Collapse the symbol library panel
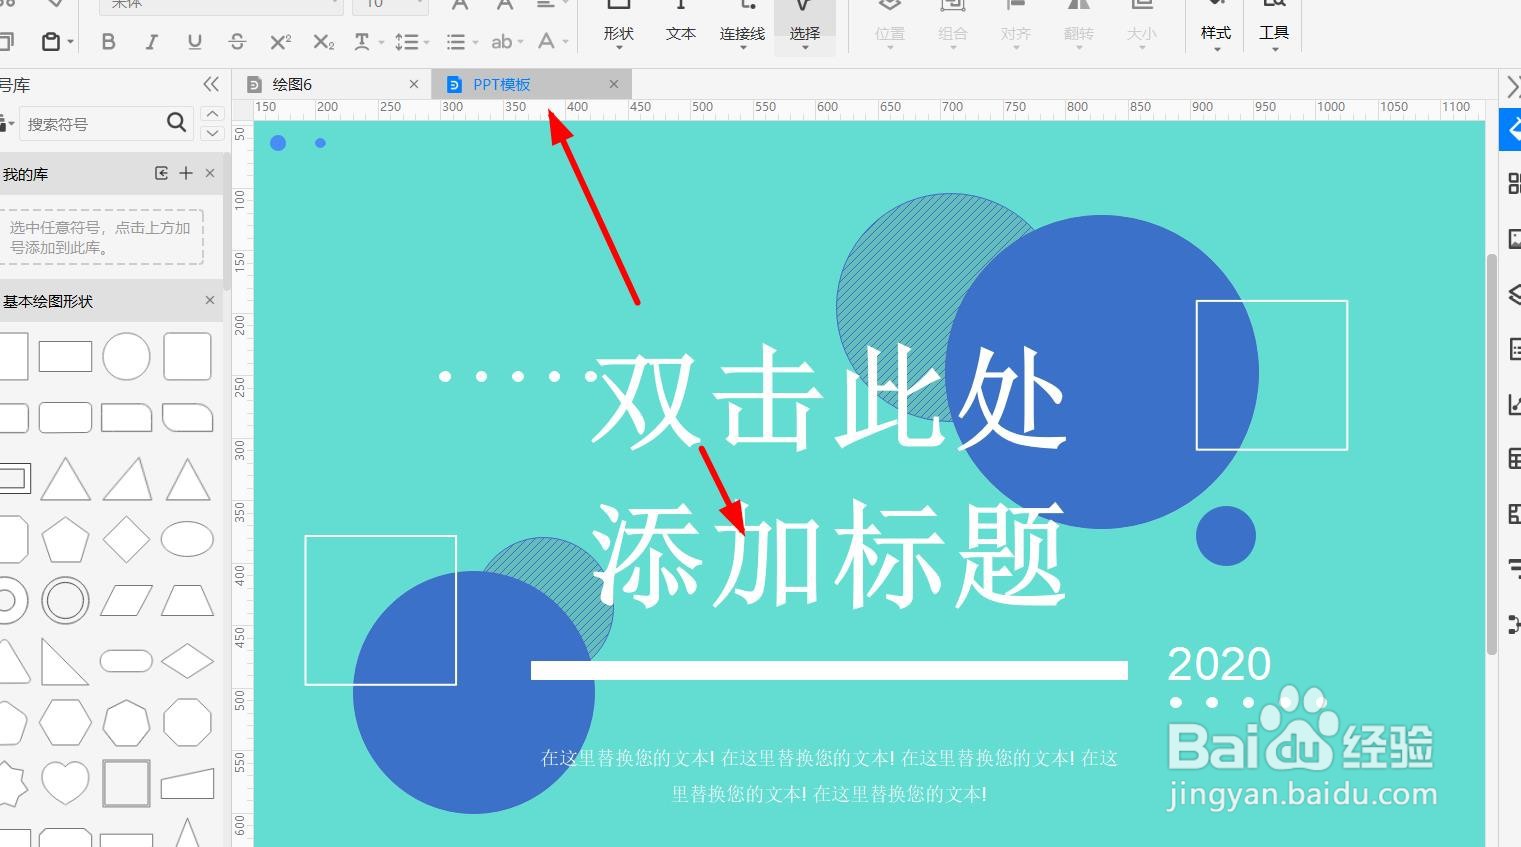 210,84
